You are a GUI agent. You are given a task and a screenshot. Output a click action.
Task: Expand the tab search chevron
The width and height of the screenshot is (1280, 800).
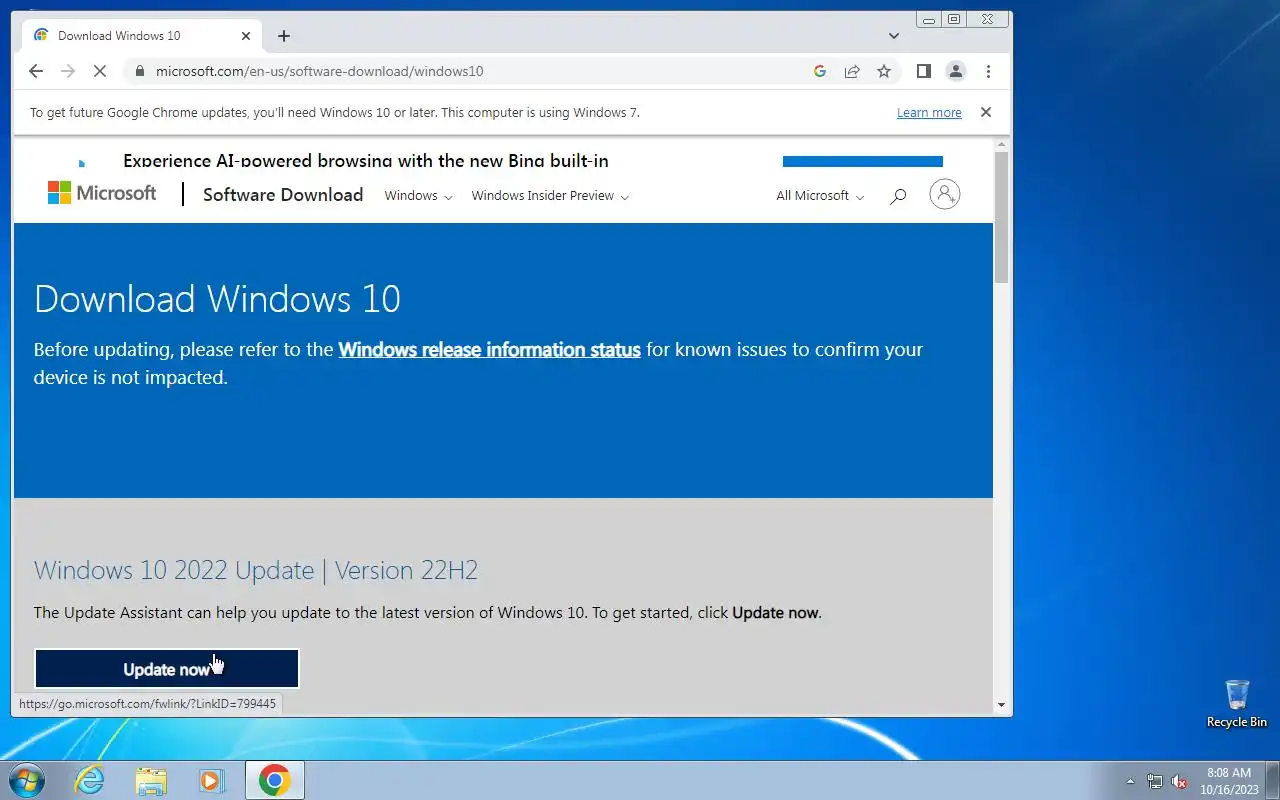pos(894,36)
